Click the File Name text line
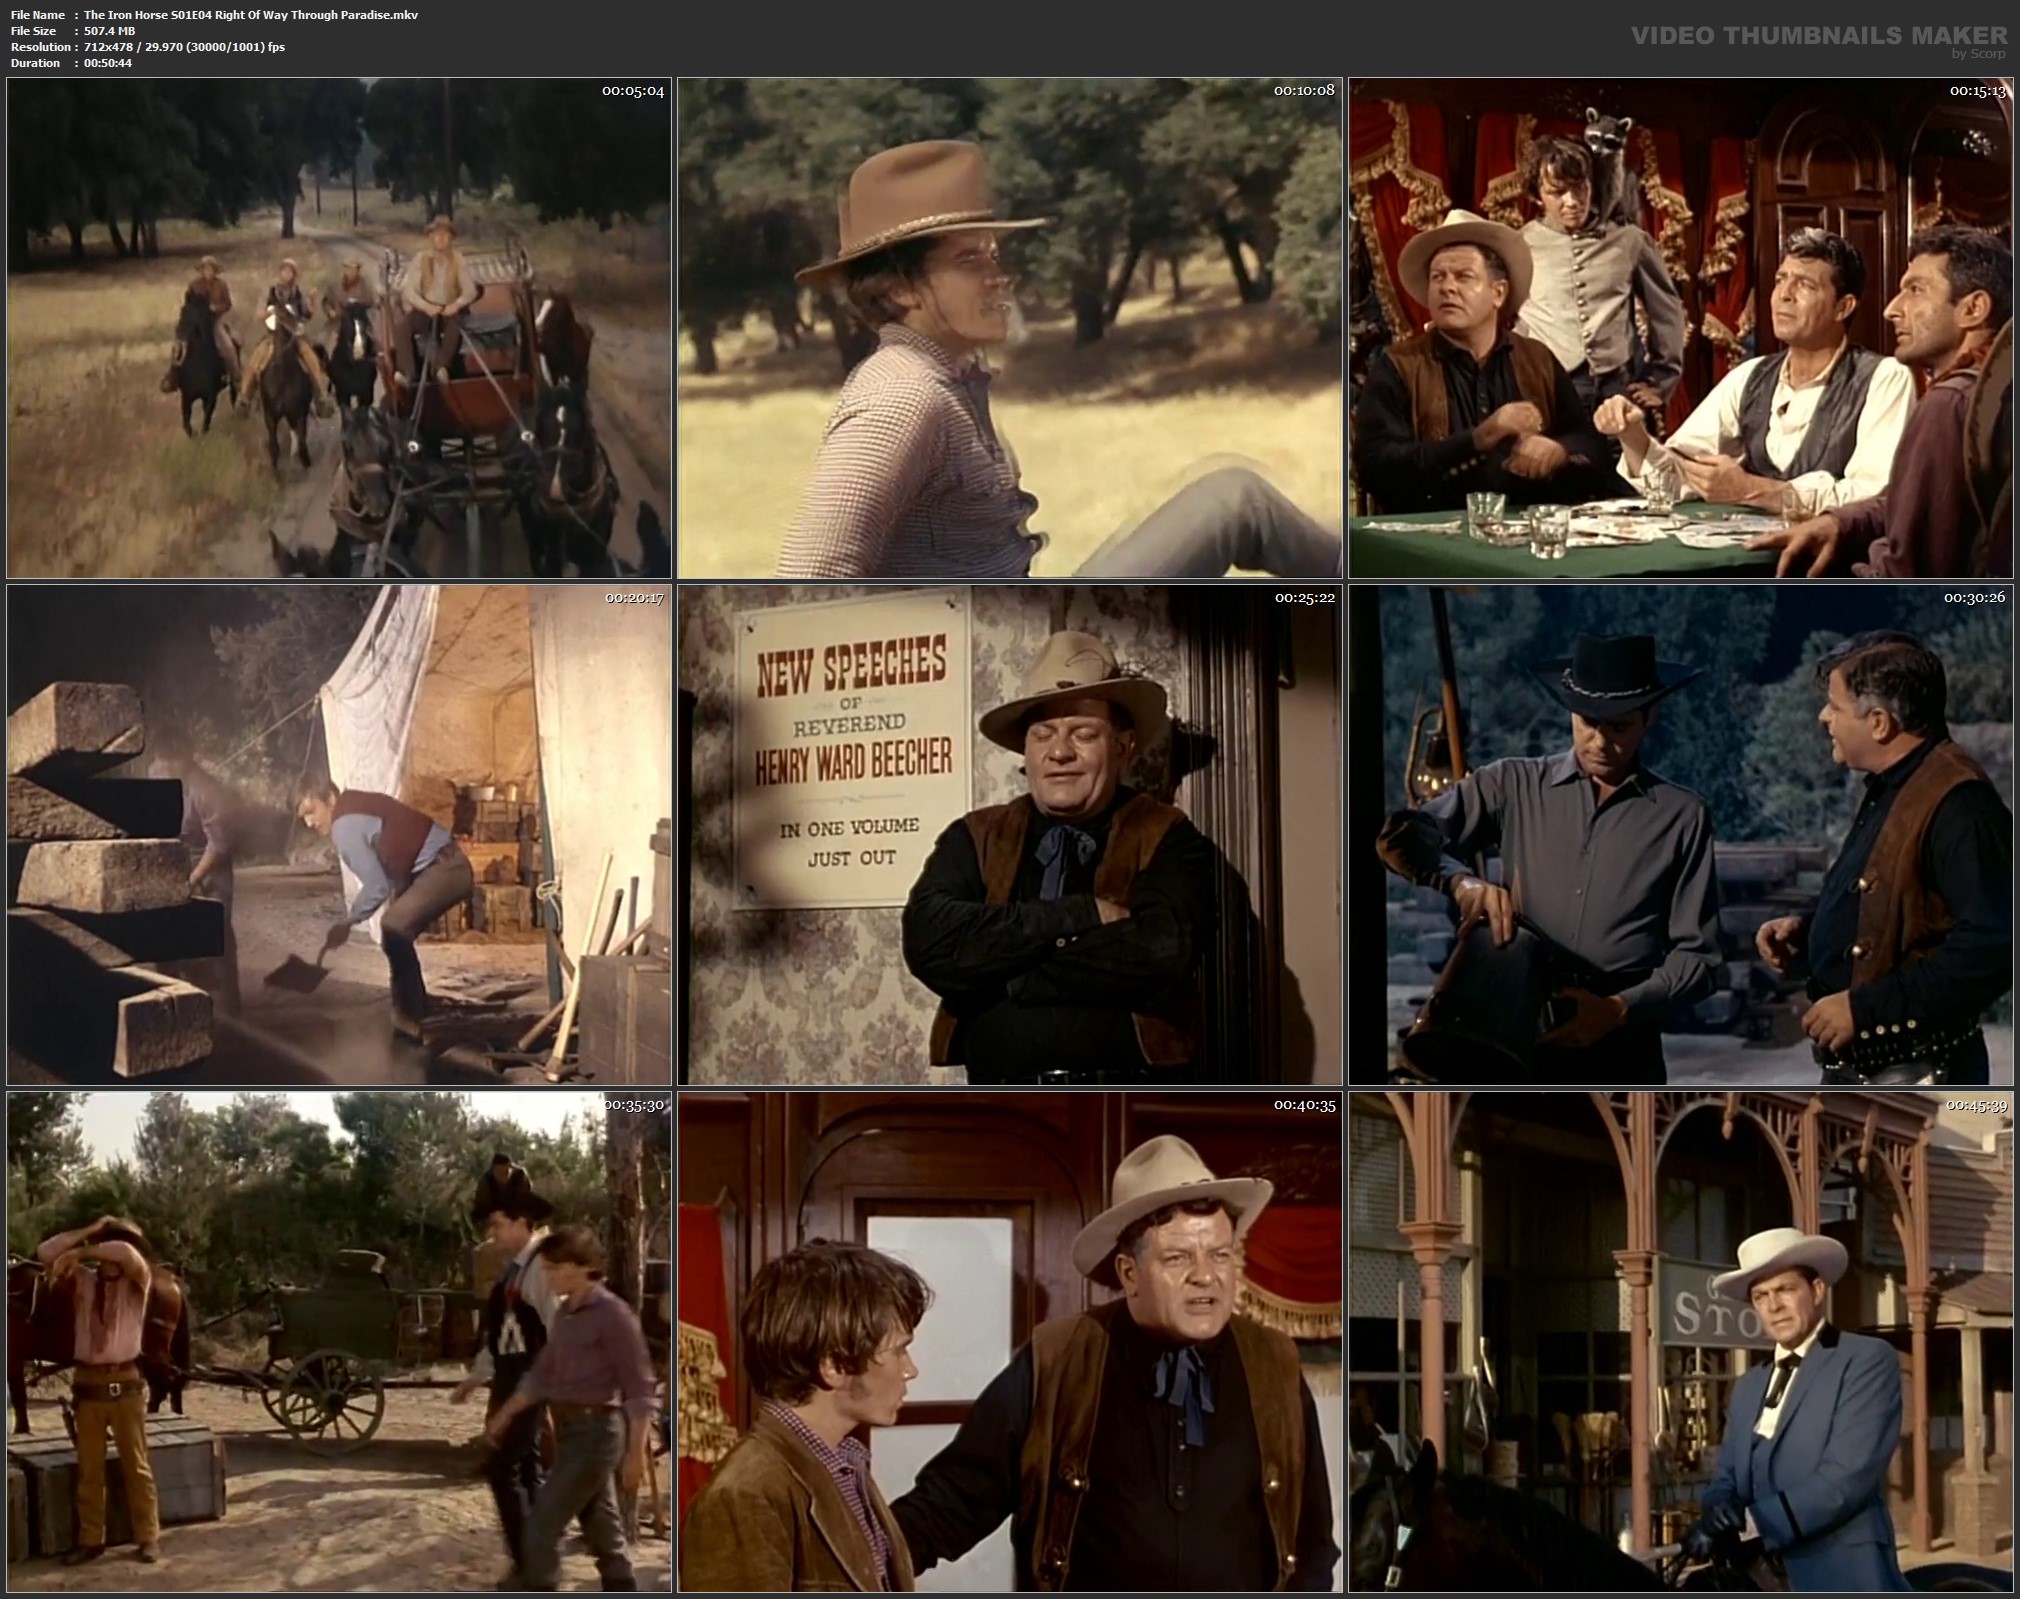The height and width of the screenshot is (1599, 2020). coord(214,15)
